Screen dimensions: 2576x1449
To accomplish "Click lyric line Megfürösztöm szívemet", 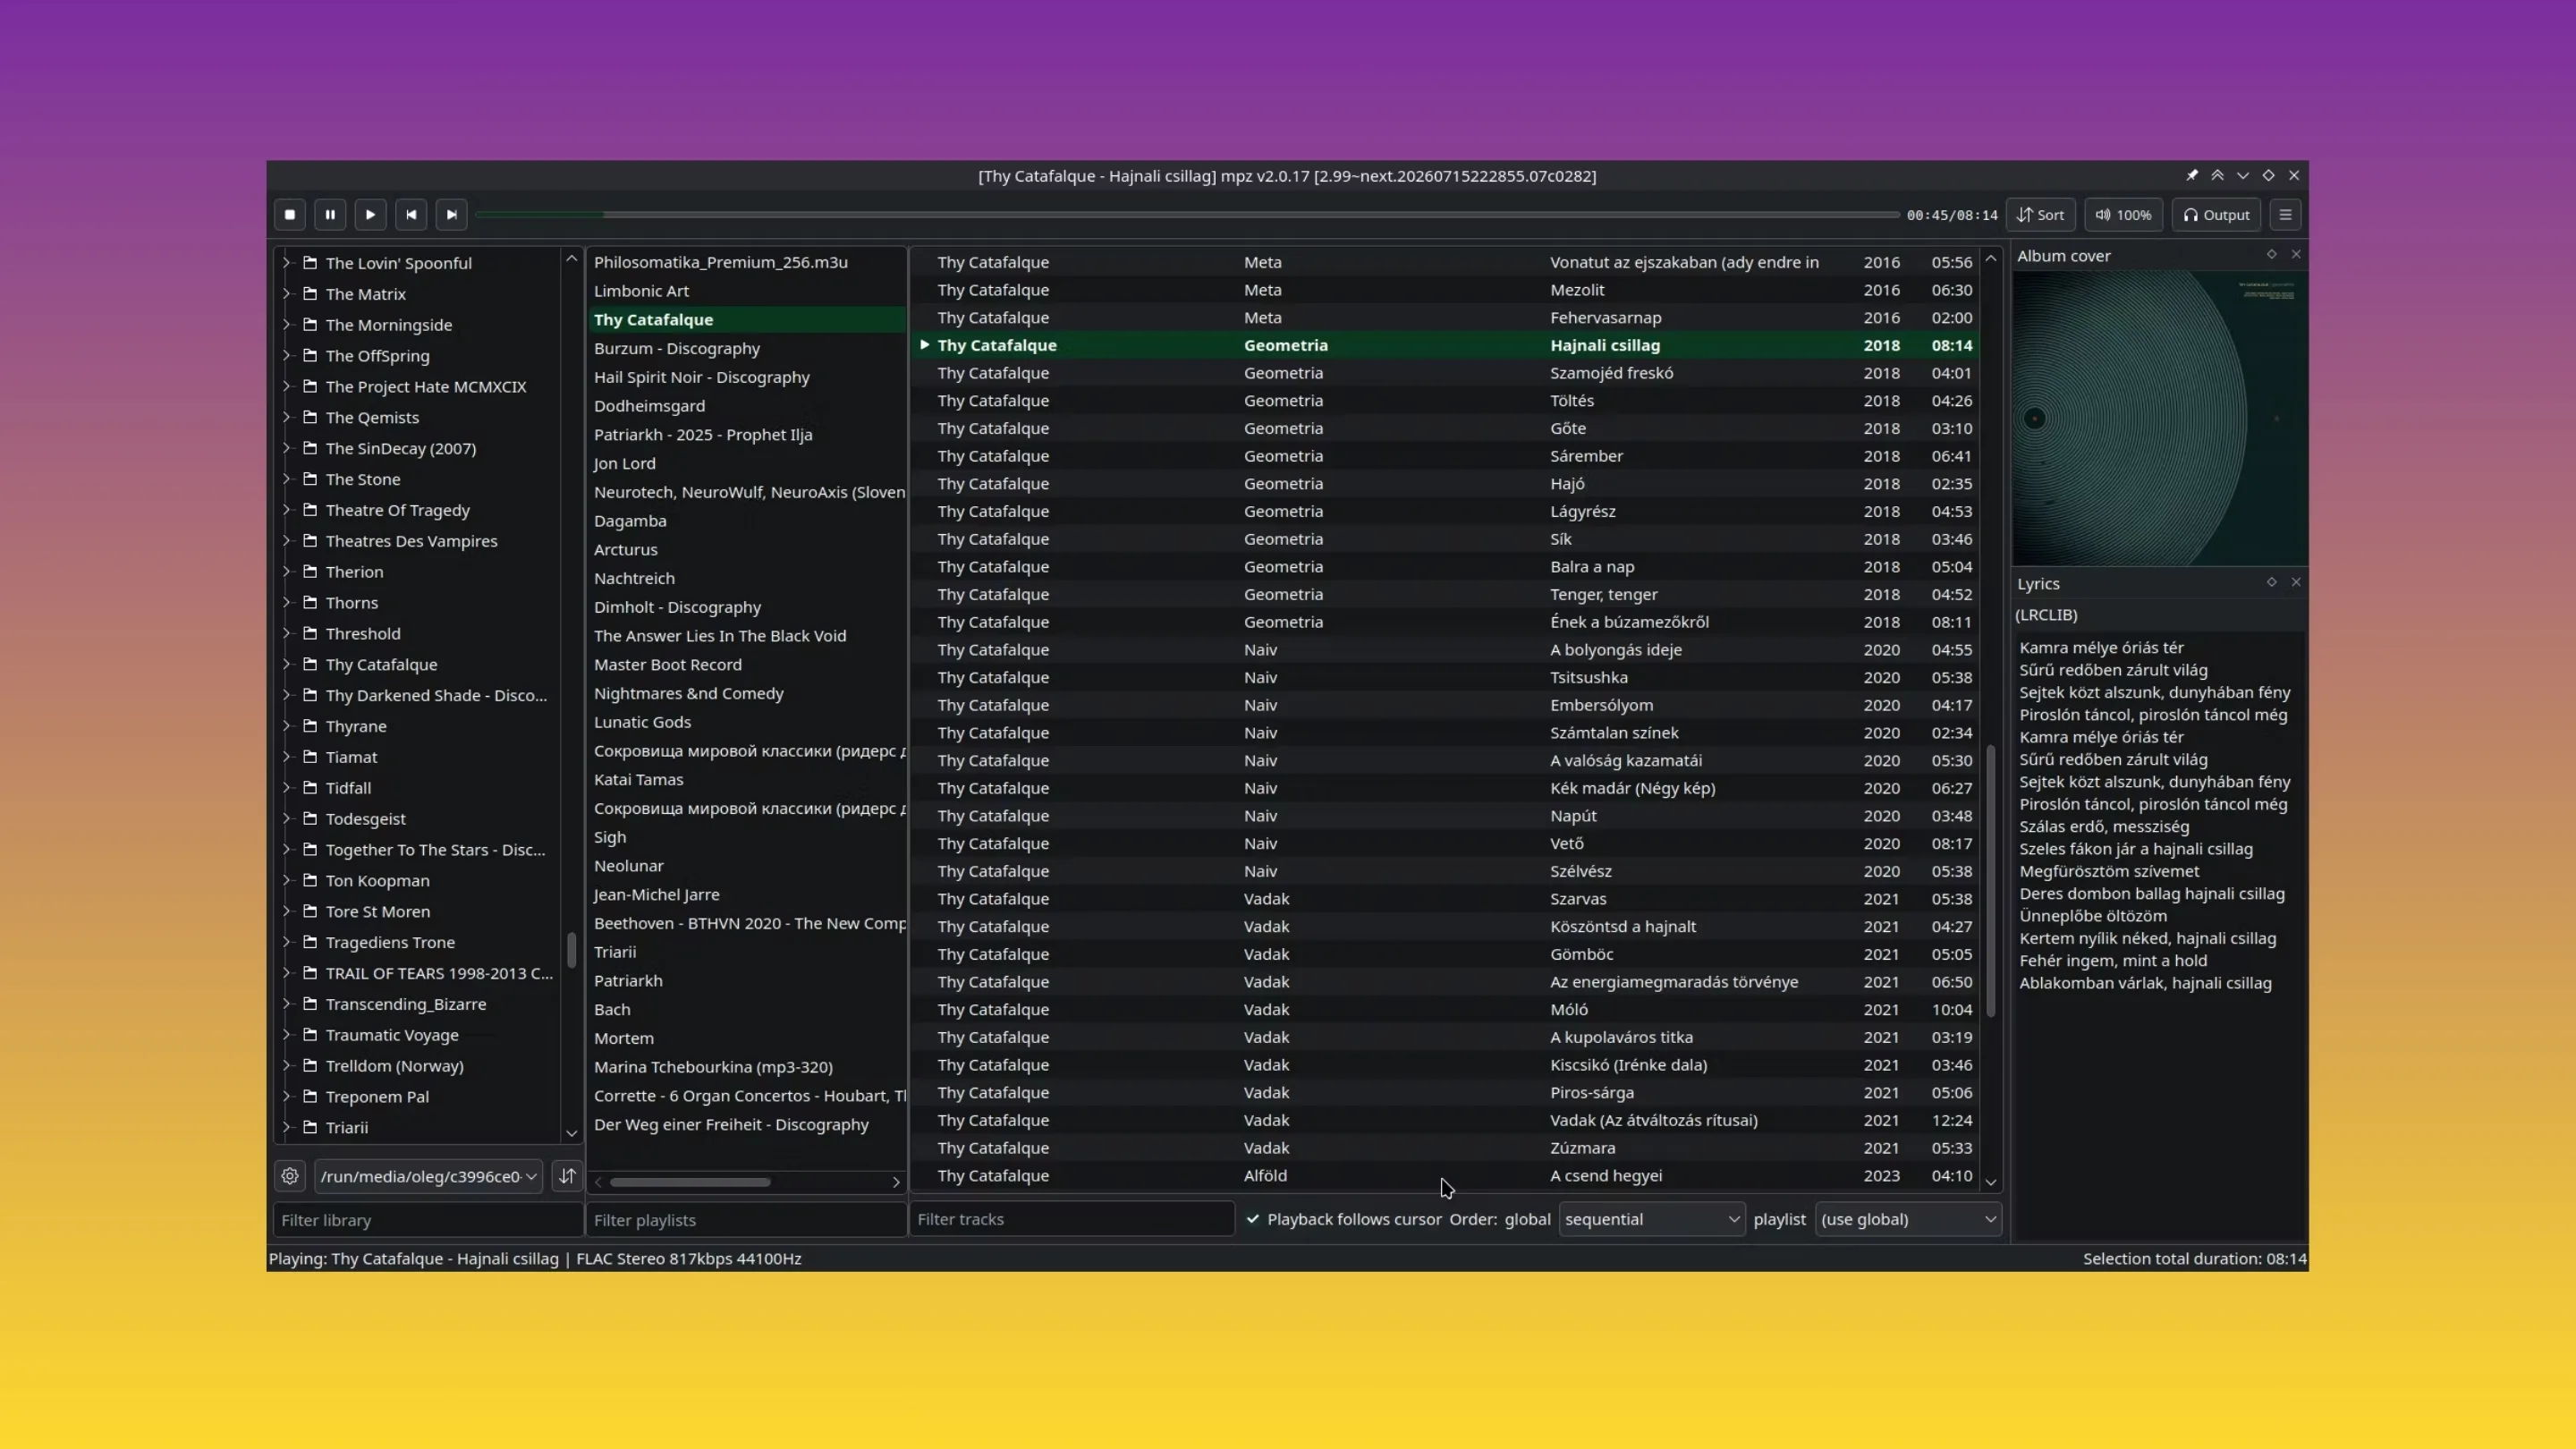I will [x=2109, y=871].
